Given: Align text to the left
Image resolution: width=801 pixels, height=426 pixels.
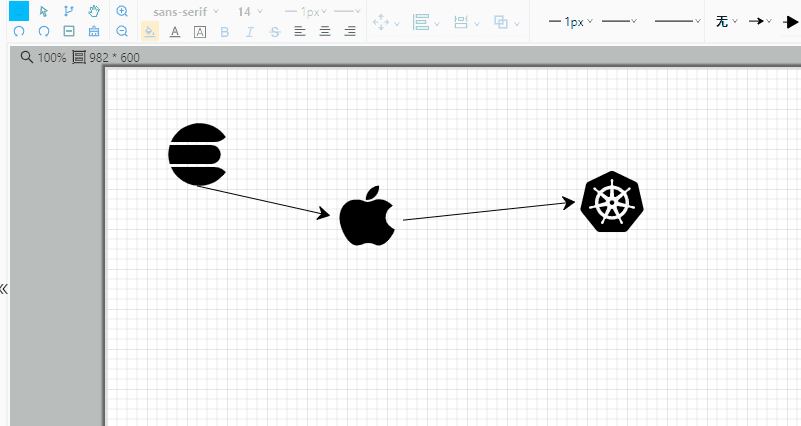Looking at the screenshot, I should (x=300, y=32).
